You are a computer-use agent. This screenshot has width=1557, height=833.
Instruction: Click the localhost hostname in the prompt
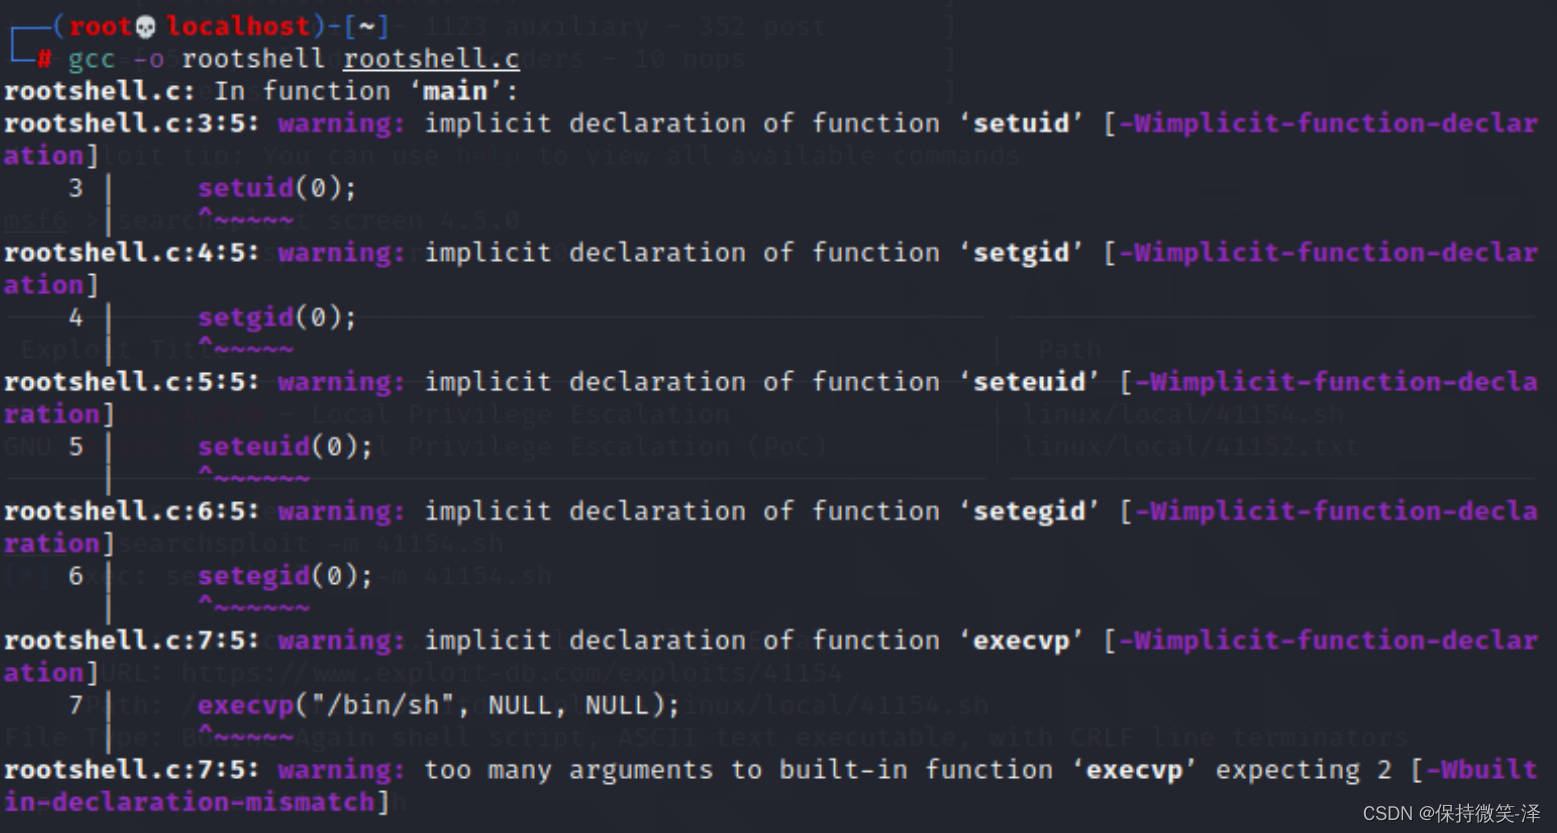[x=238, y=26]
